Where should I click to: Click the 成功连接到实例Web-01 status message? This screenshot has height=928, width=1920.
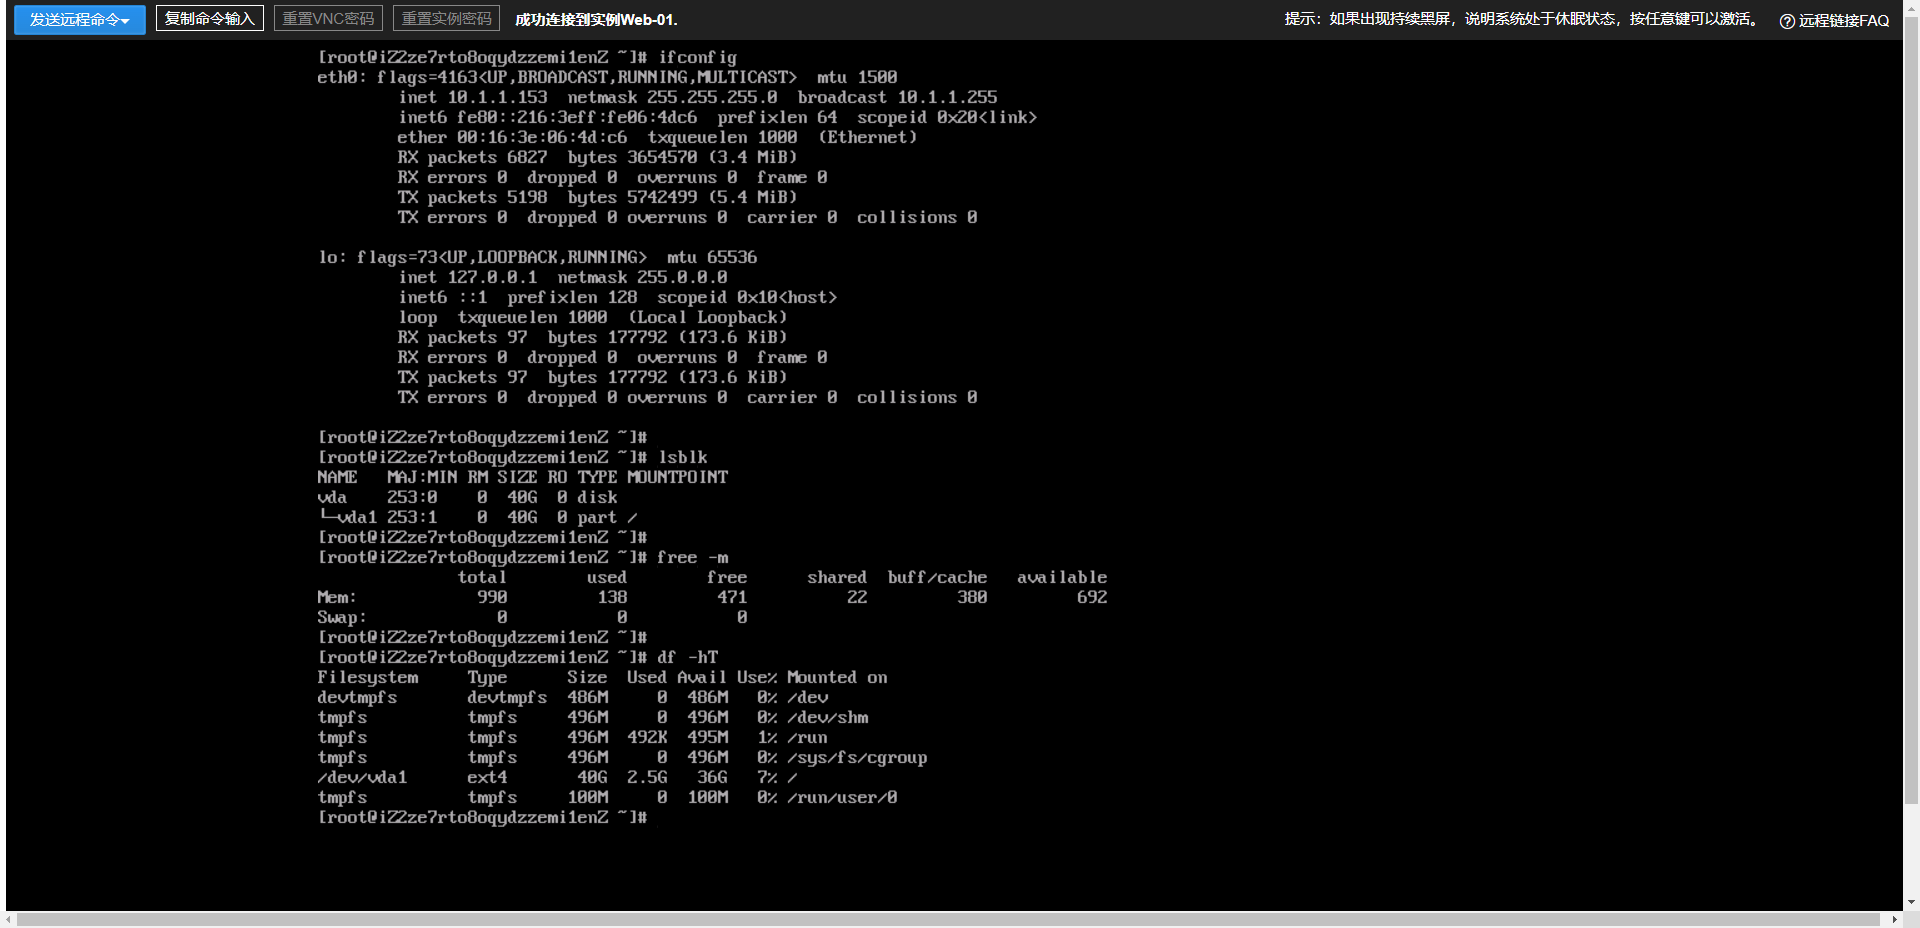click(x=596, y=20)
